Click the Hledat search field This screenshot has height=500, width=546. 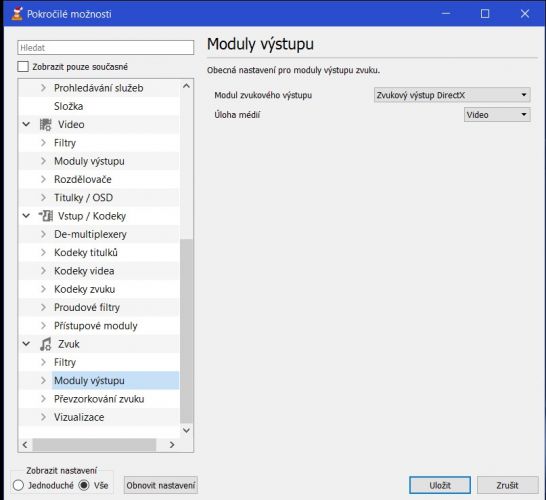(106, 47)
